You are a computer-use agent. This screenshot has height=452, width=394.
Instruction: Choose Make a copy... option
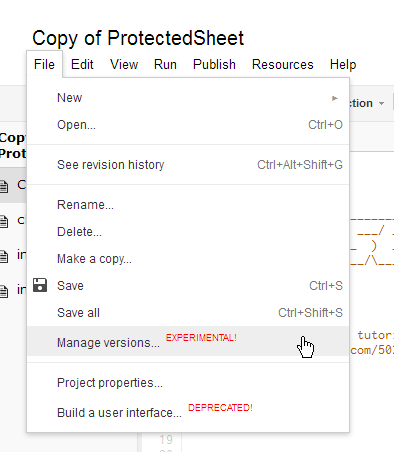pos(188,259)
